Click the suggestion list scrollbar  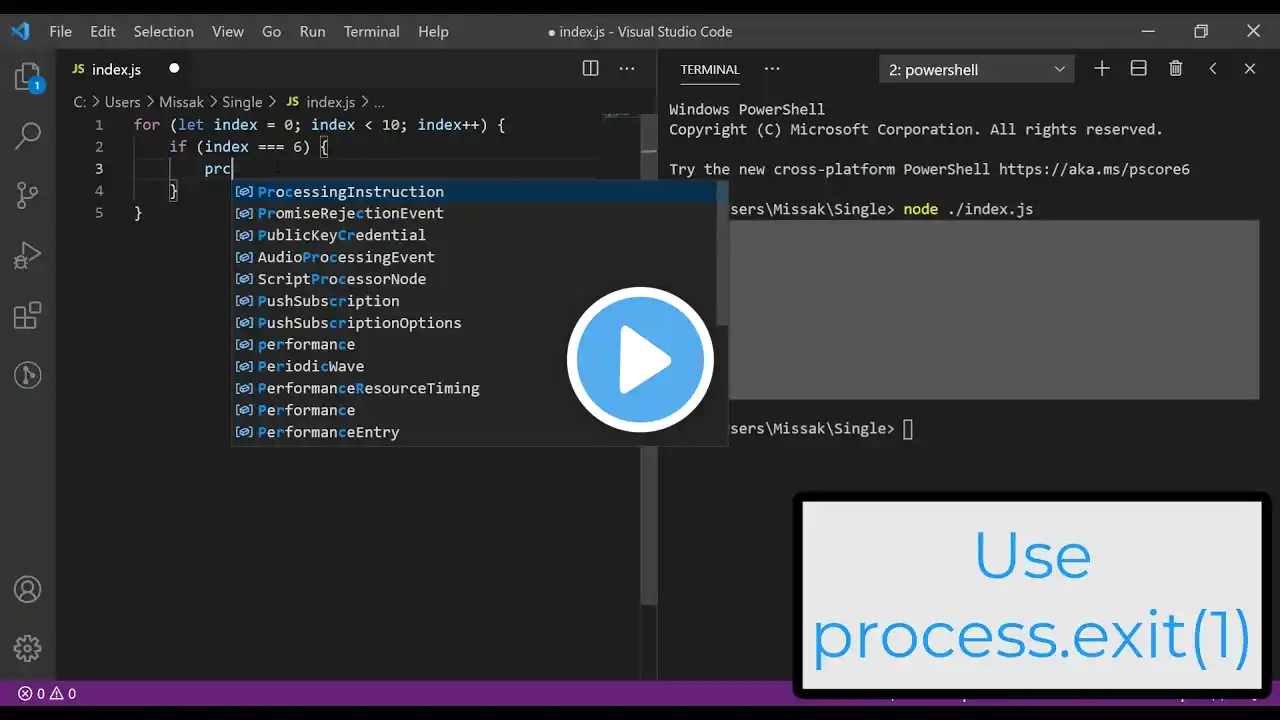tap(722, 255)
